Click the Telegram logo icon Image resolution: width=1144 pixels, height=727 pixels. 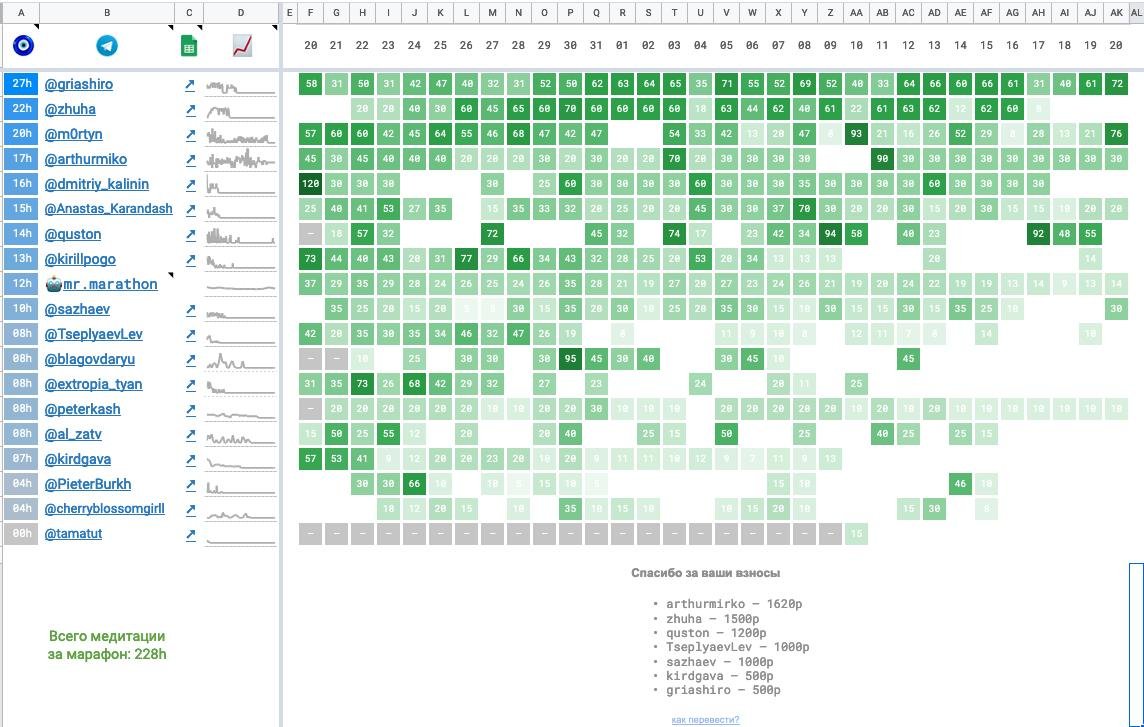[x=107, y=46]
